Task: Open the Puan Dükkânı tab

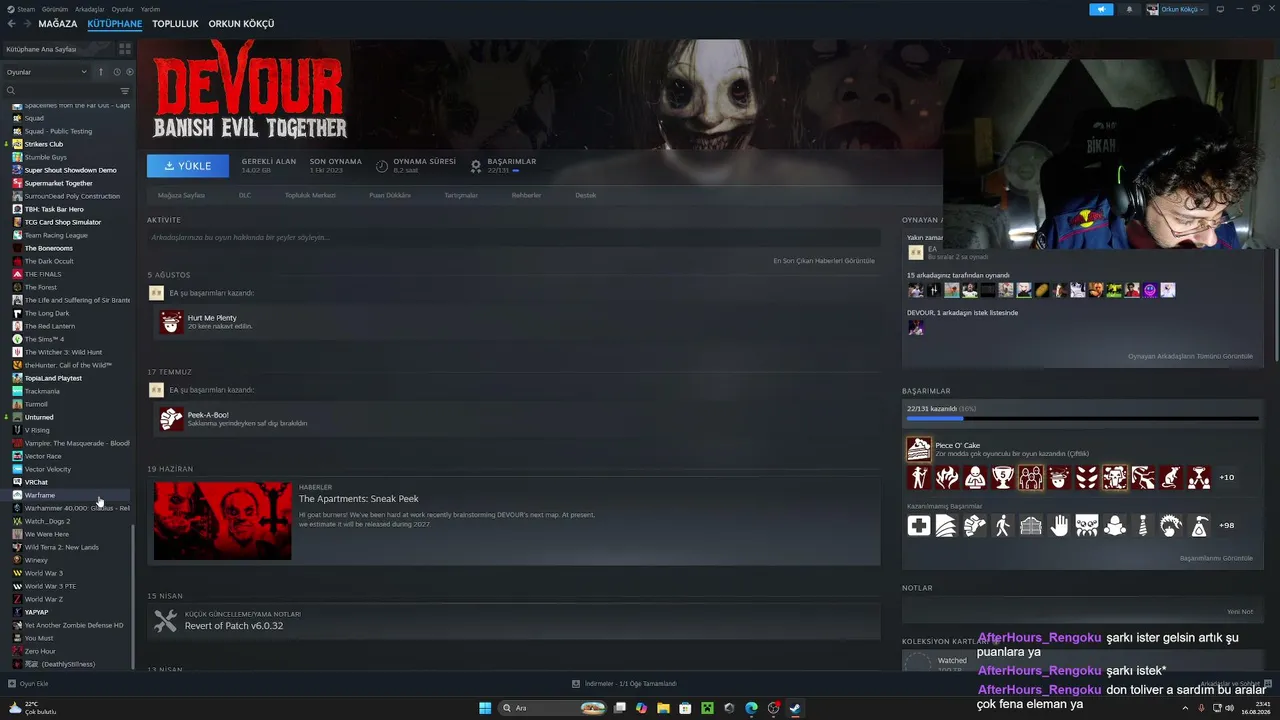Action: [390, 195]
